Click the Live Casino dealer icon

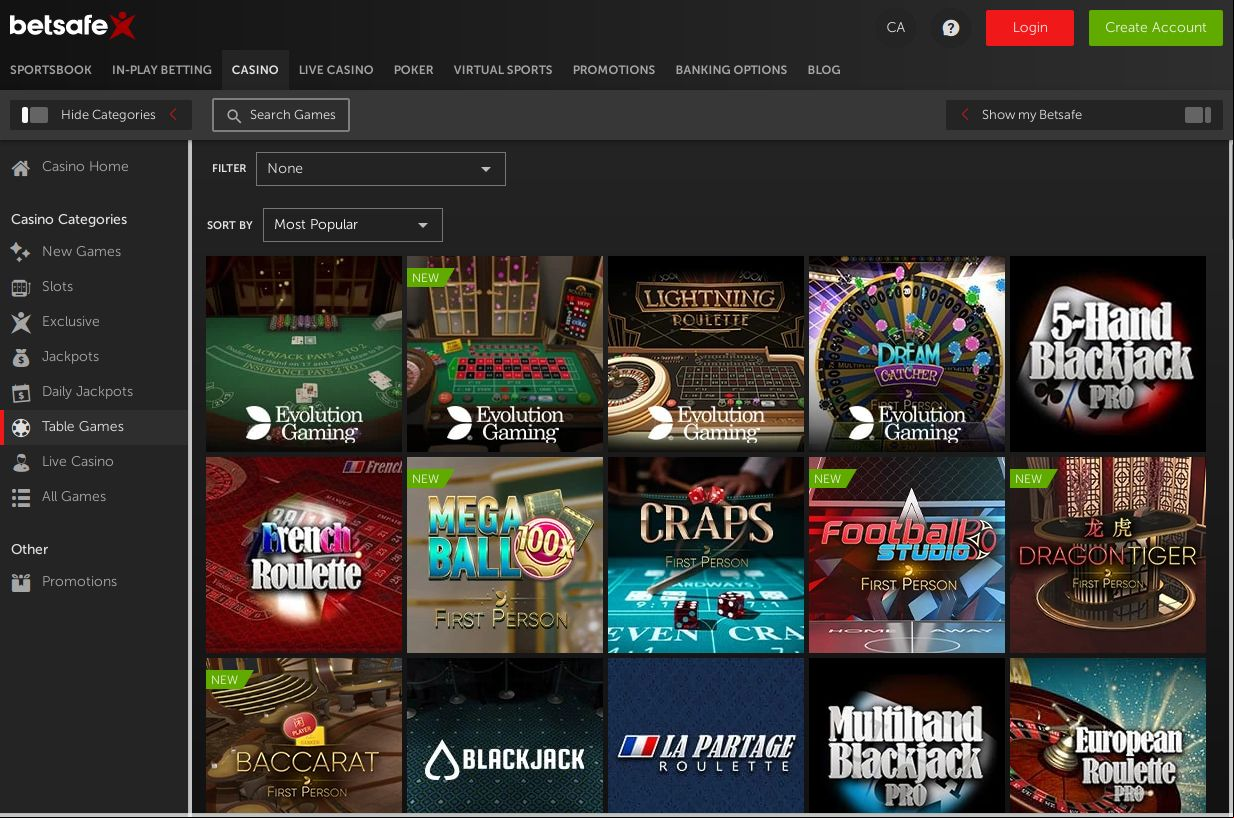pos(20,462)
